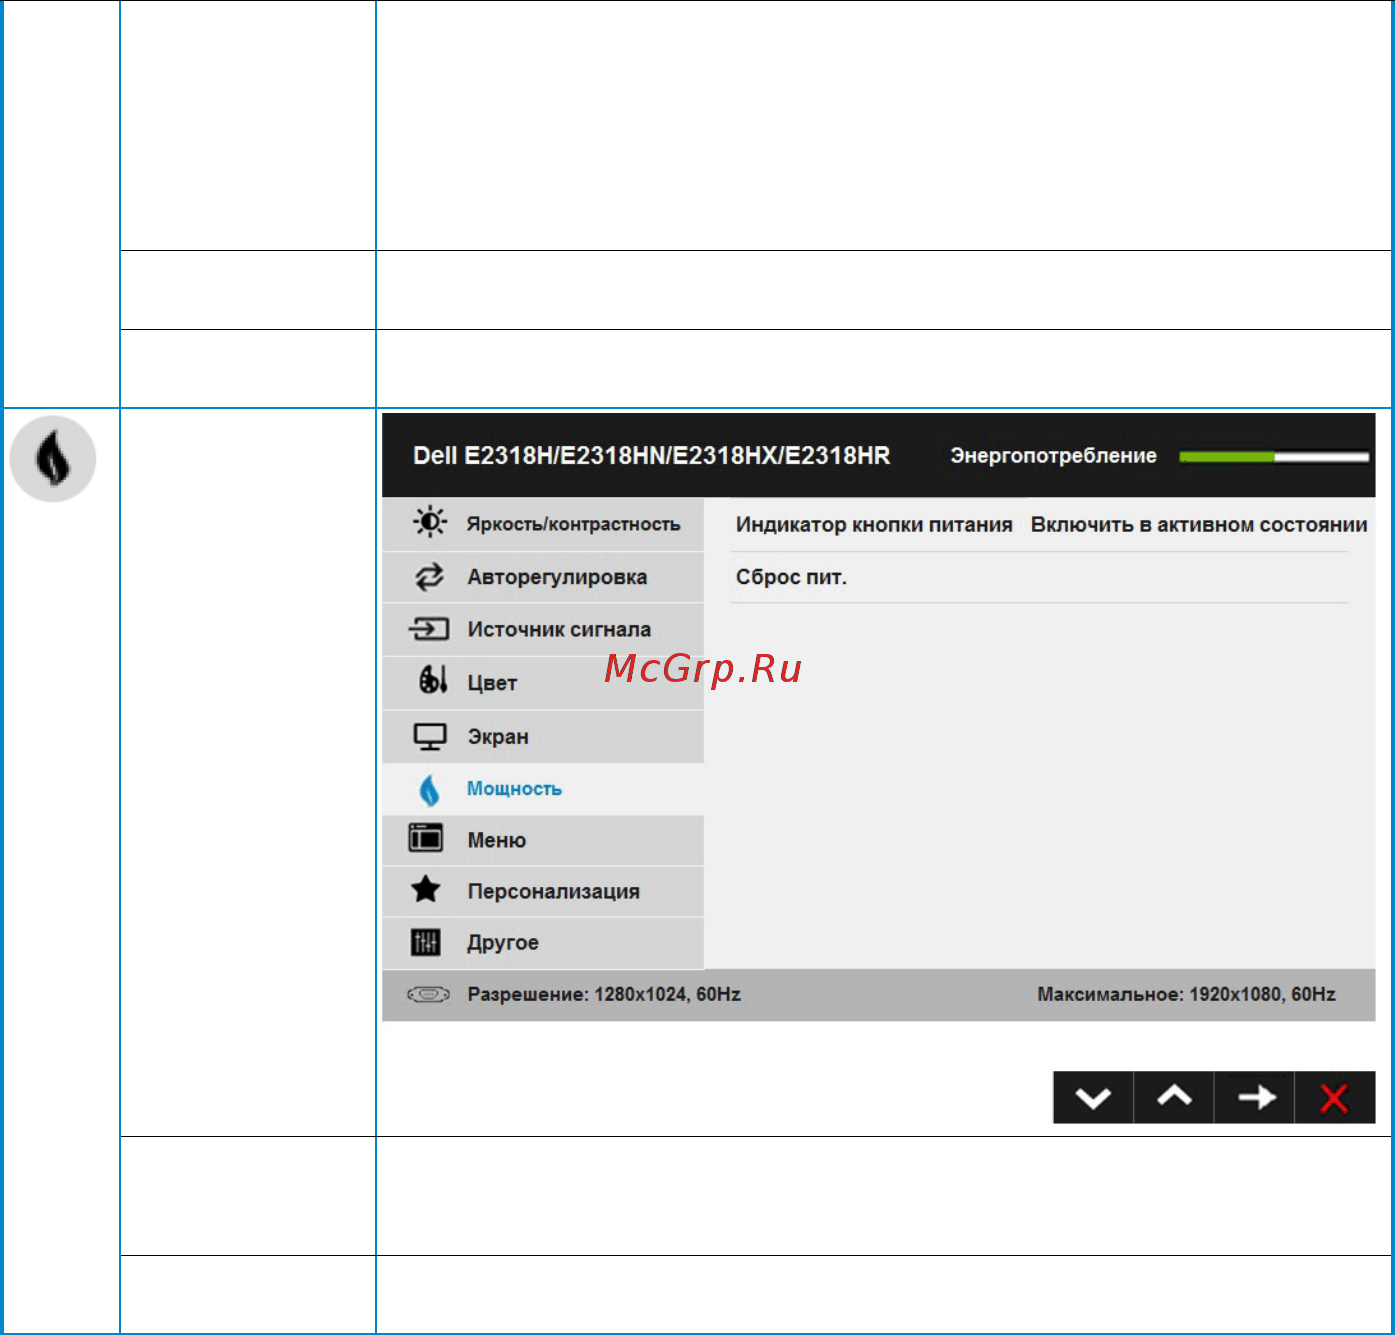Viewport: 1395px width, 1335px height.
Task: Select the Цвет menu item
Action: (x=543, y=683)
